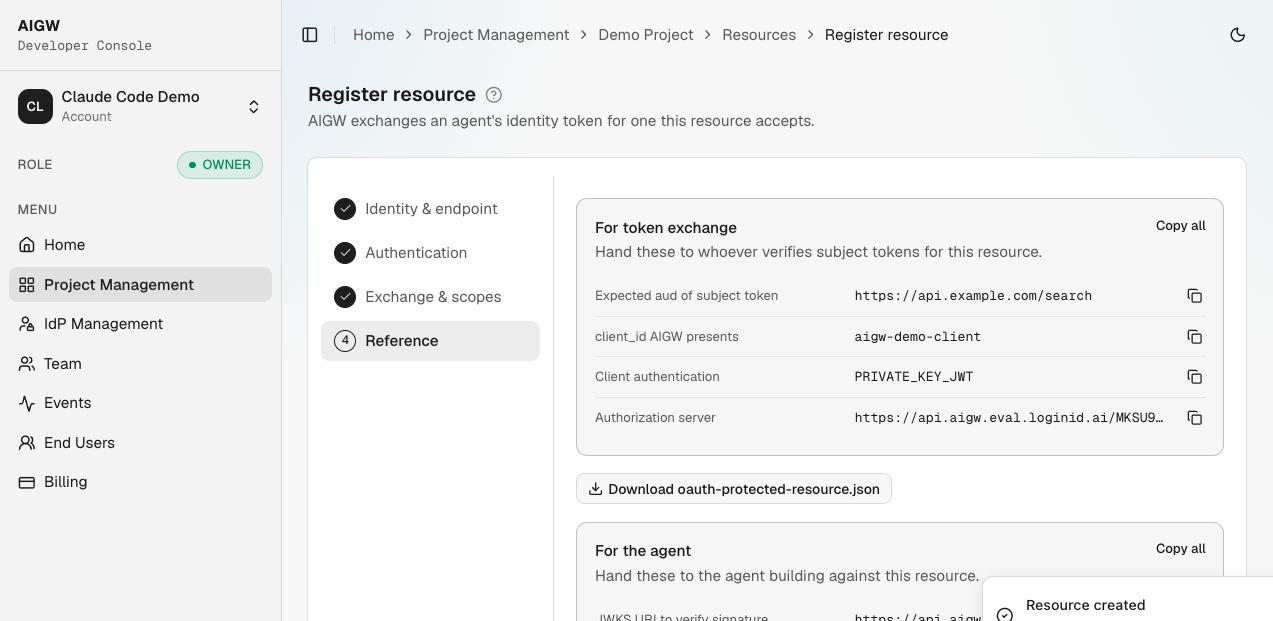1273x621 pixels.
Task: Download oauth-protected-resource.json file
Action: (x=734, y=489)
